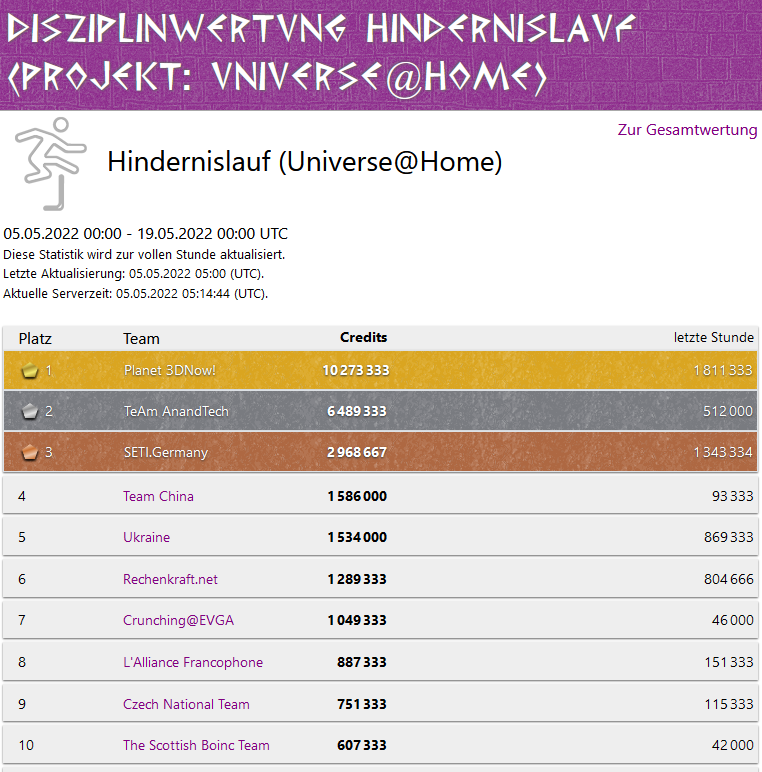This screenshot has width=762, height=772.
Task: Click the date range 05.05.2022 - 19.05.2022 text
Action: 145,233
